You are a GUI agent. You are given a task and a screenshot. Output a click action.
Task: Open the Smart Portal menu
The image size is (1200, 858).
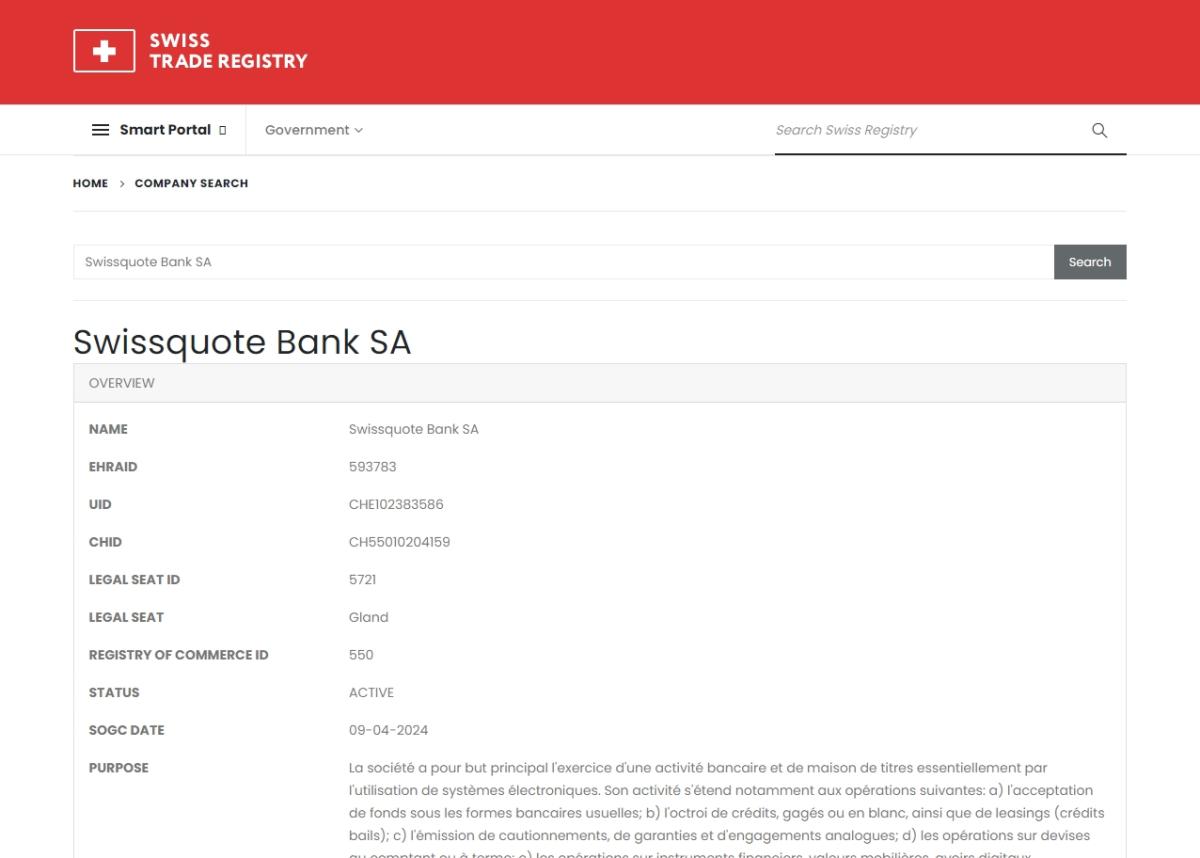[x=165, y=130]
